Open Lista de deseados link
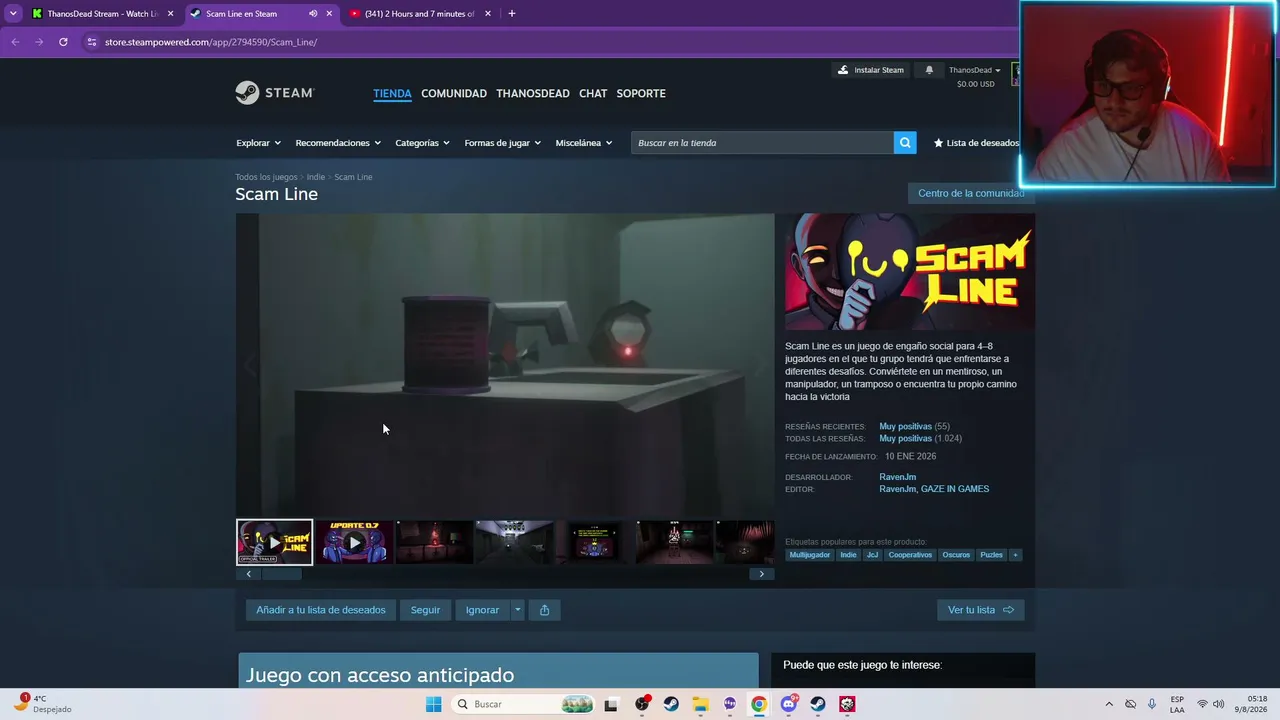The width and height of the screenshot is (1280, 720). (x=976, y=143)
